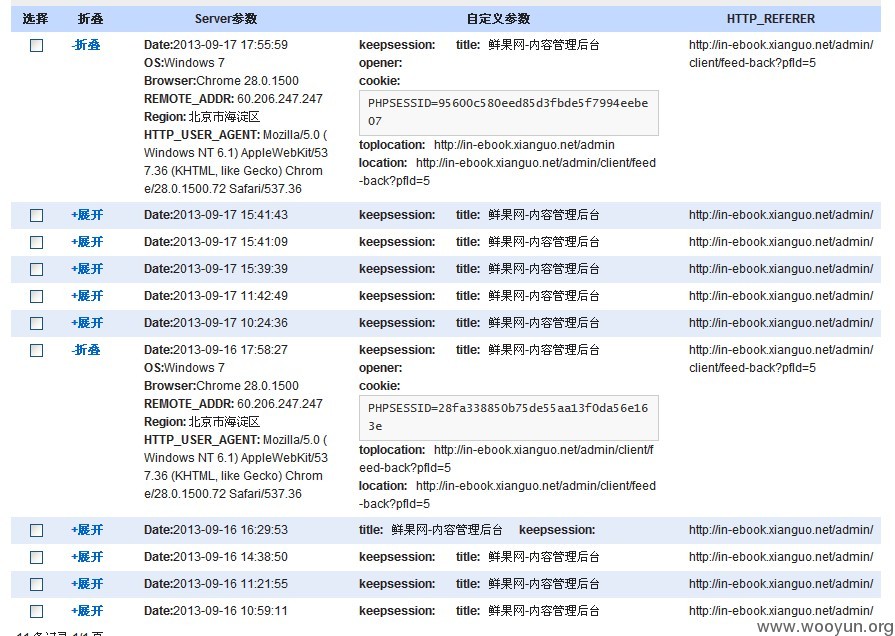Click the 选择 column header
895x636 pixels.
pos(35,19)
